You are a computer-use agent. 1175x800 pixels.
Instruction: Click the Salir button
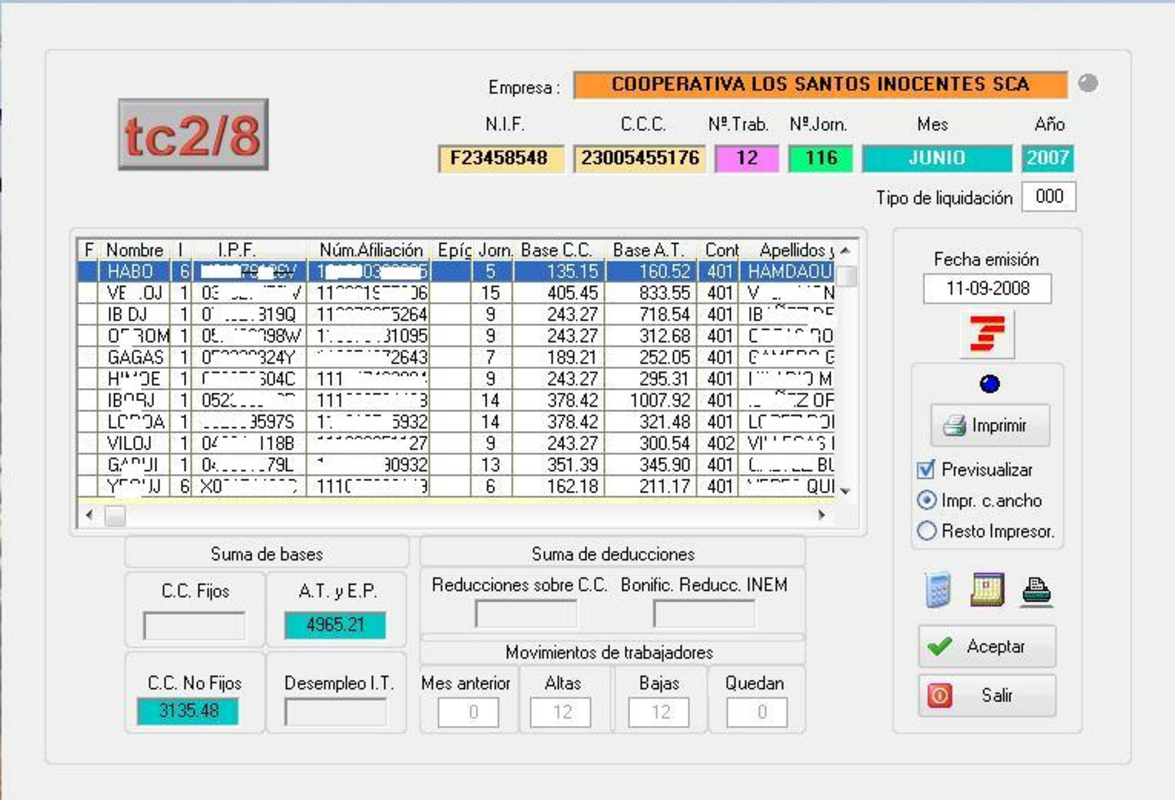[987, 695]
